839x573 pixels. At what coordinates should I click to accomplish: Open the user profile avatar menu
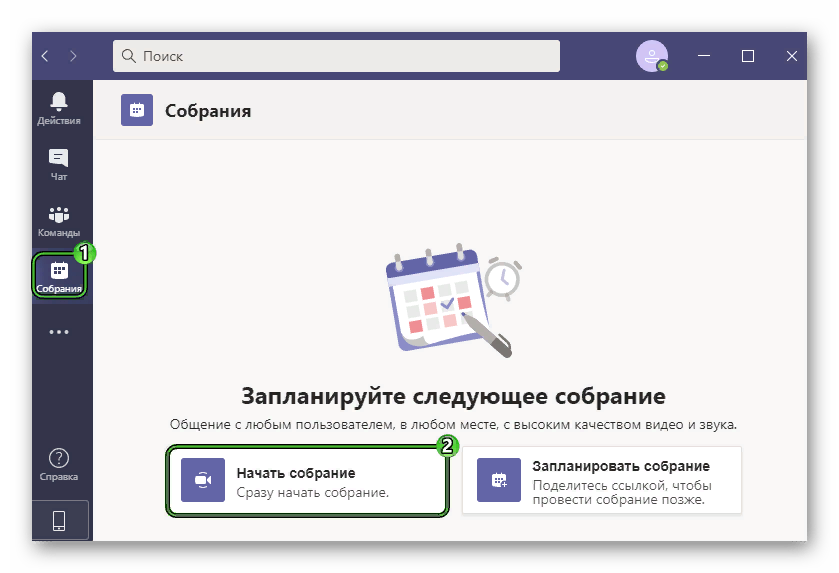click(651, 56)
